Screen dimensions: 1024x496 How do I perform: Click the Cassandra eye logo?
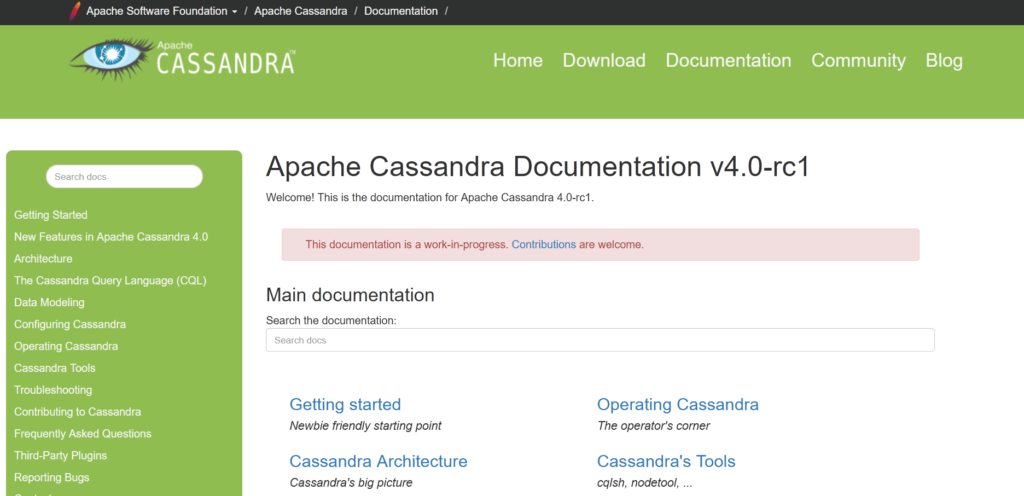(x=112, y=59)
